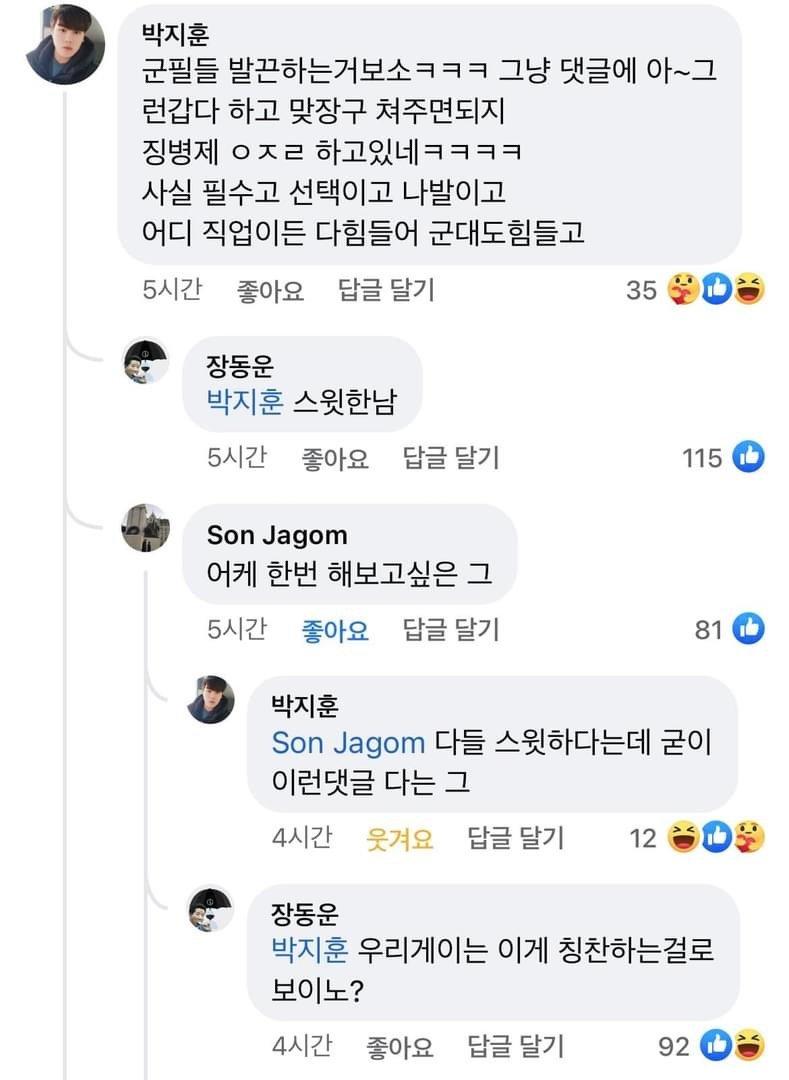Viewport: 789px width, 1080px height.
Task: Toggle 좋아요 on the 스윗한남 reply
Action: tap(335, 459)
